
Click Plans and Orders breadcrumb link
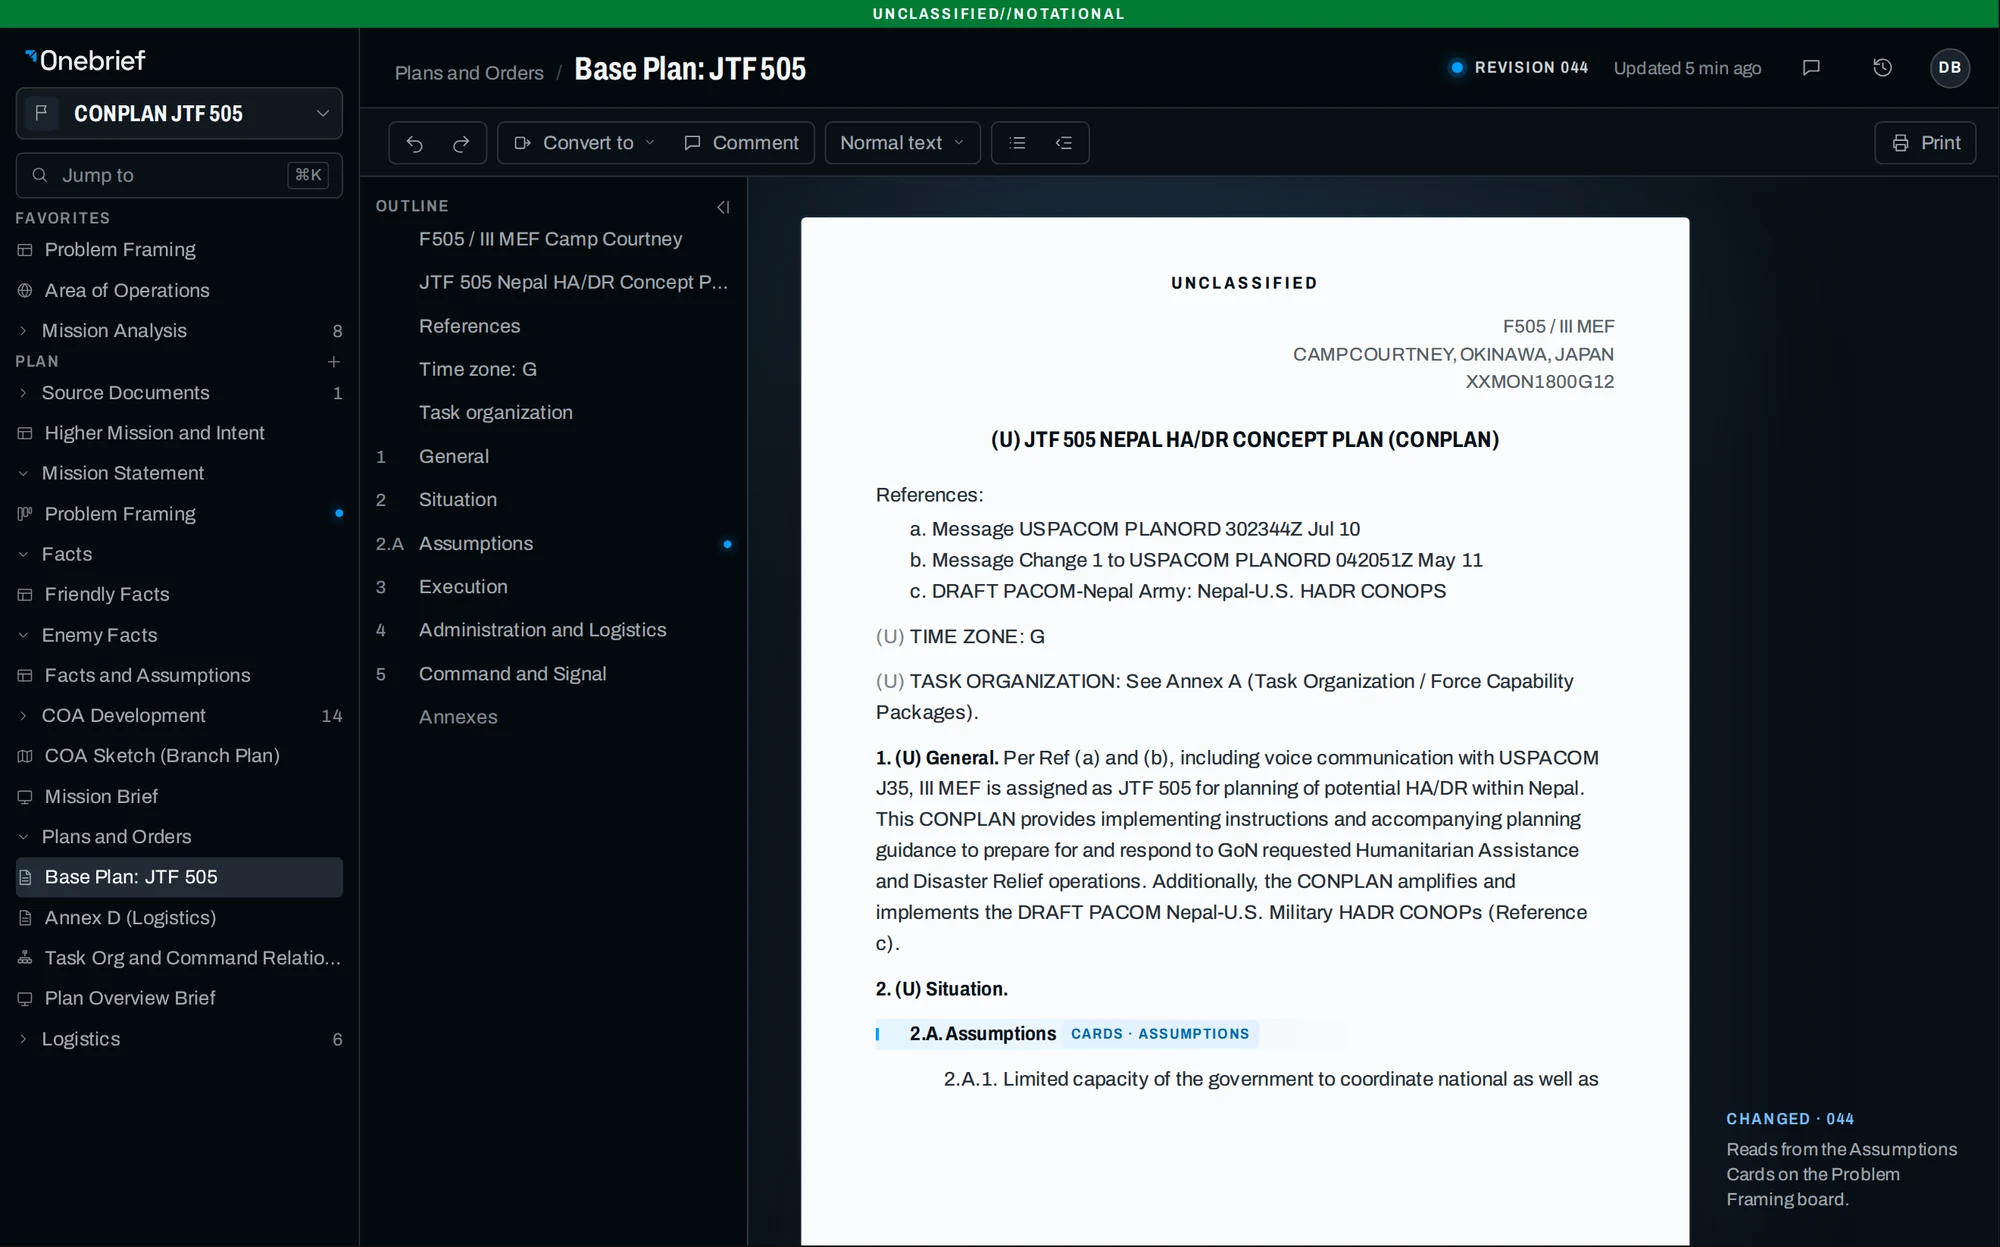tap(469, 73)
